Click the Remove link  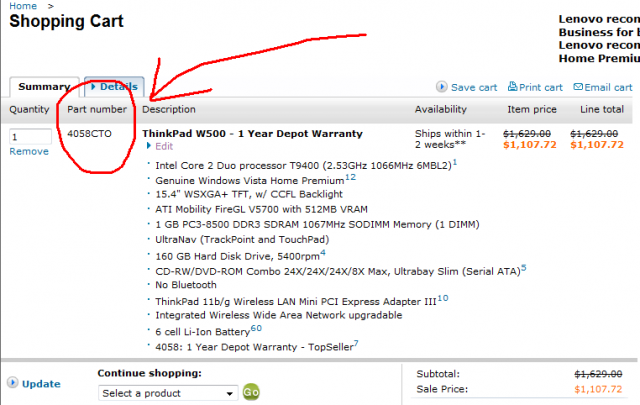29,151
